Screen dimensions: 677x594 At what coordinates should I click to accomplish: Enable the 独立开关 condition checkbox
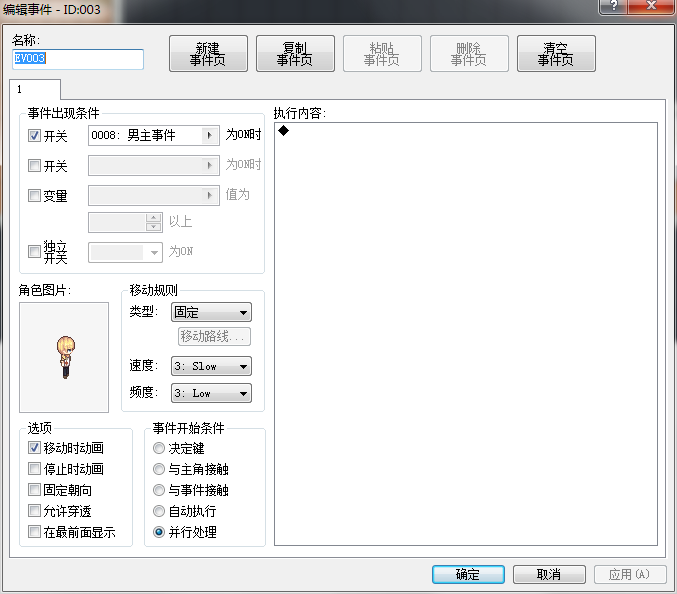[x=34, y=251]
